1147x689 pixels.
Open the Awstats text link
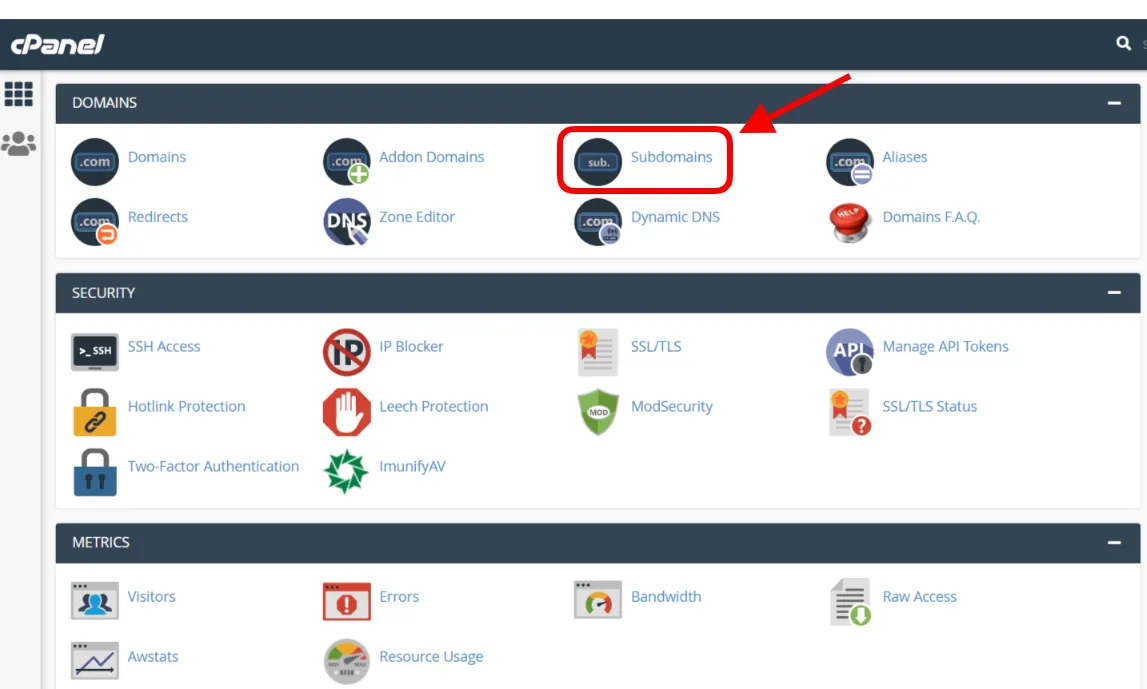tap(153, 656)
